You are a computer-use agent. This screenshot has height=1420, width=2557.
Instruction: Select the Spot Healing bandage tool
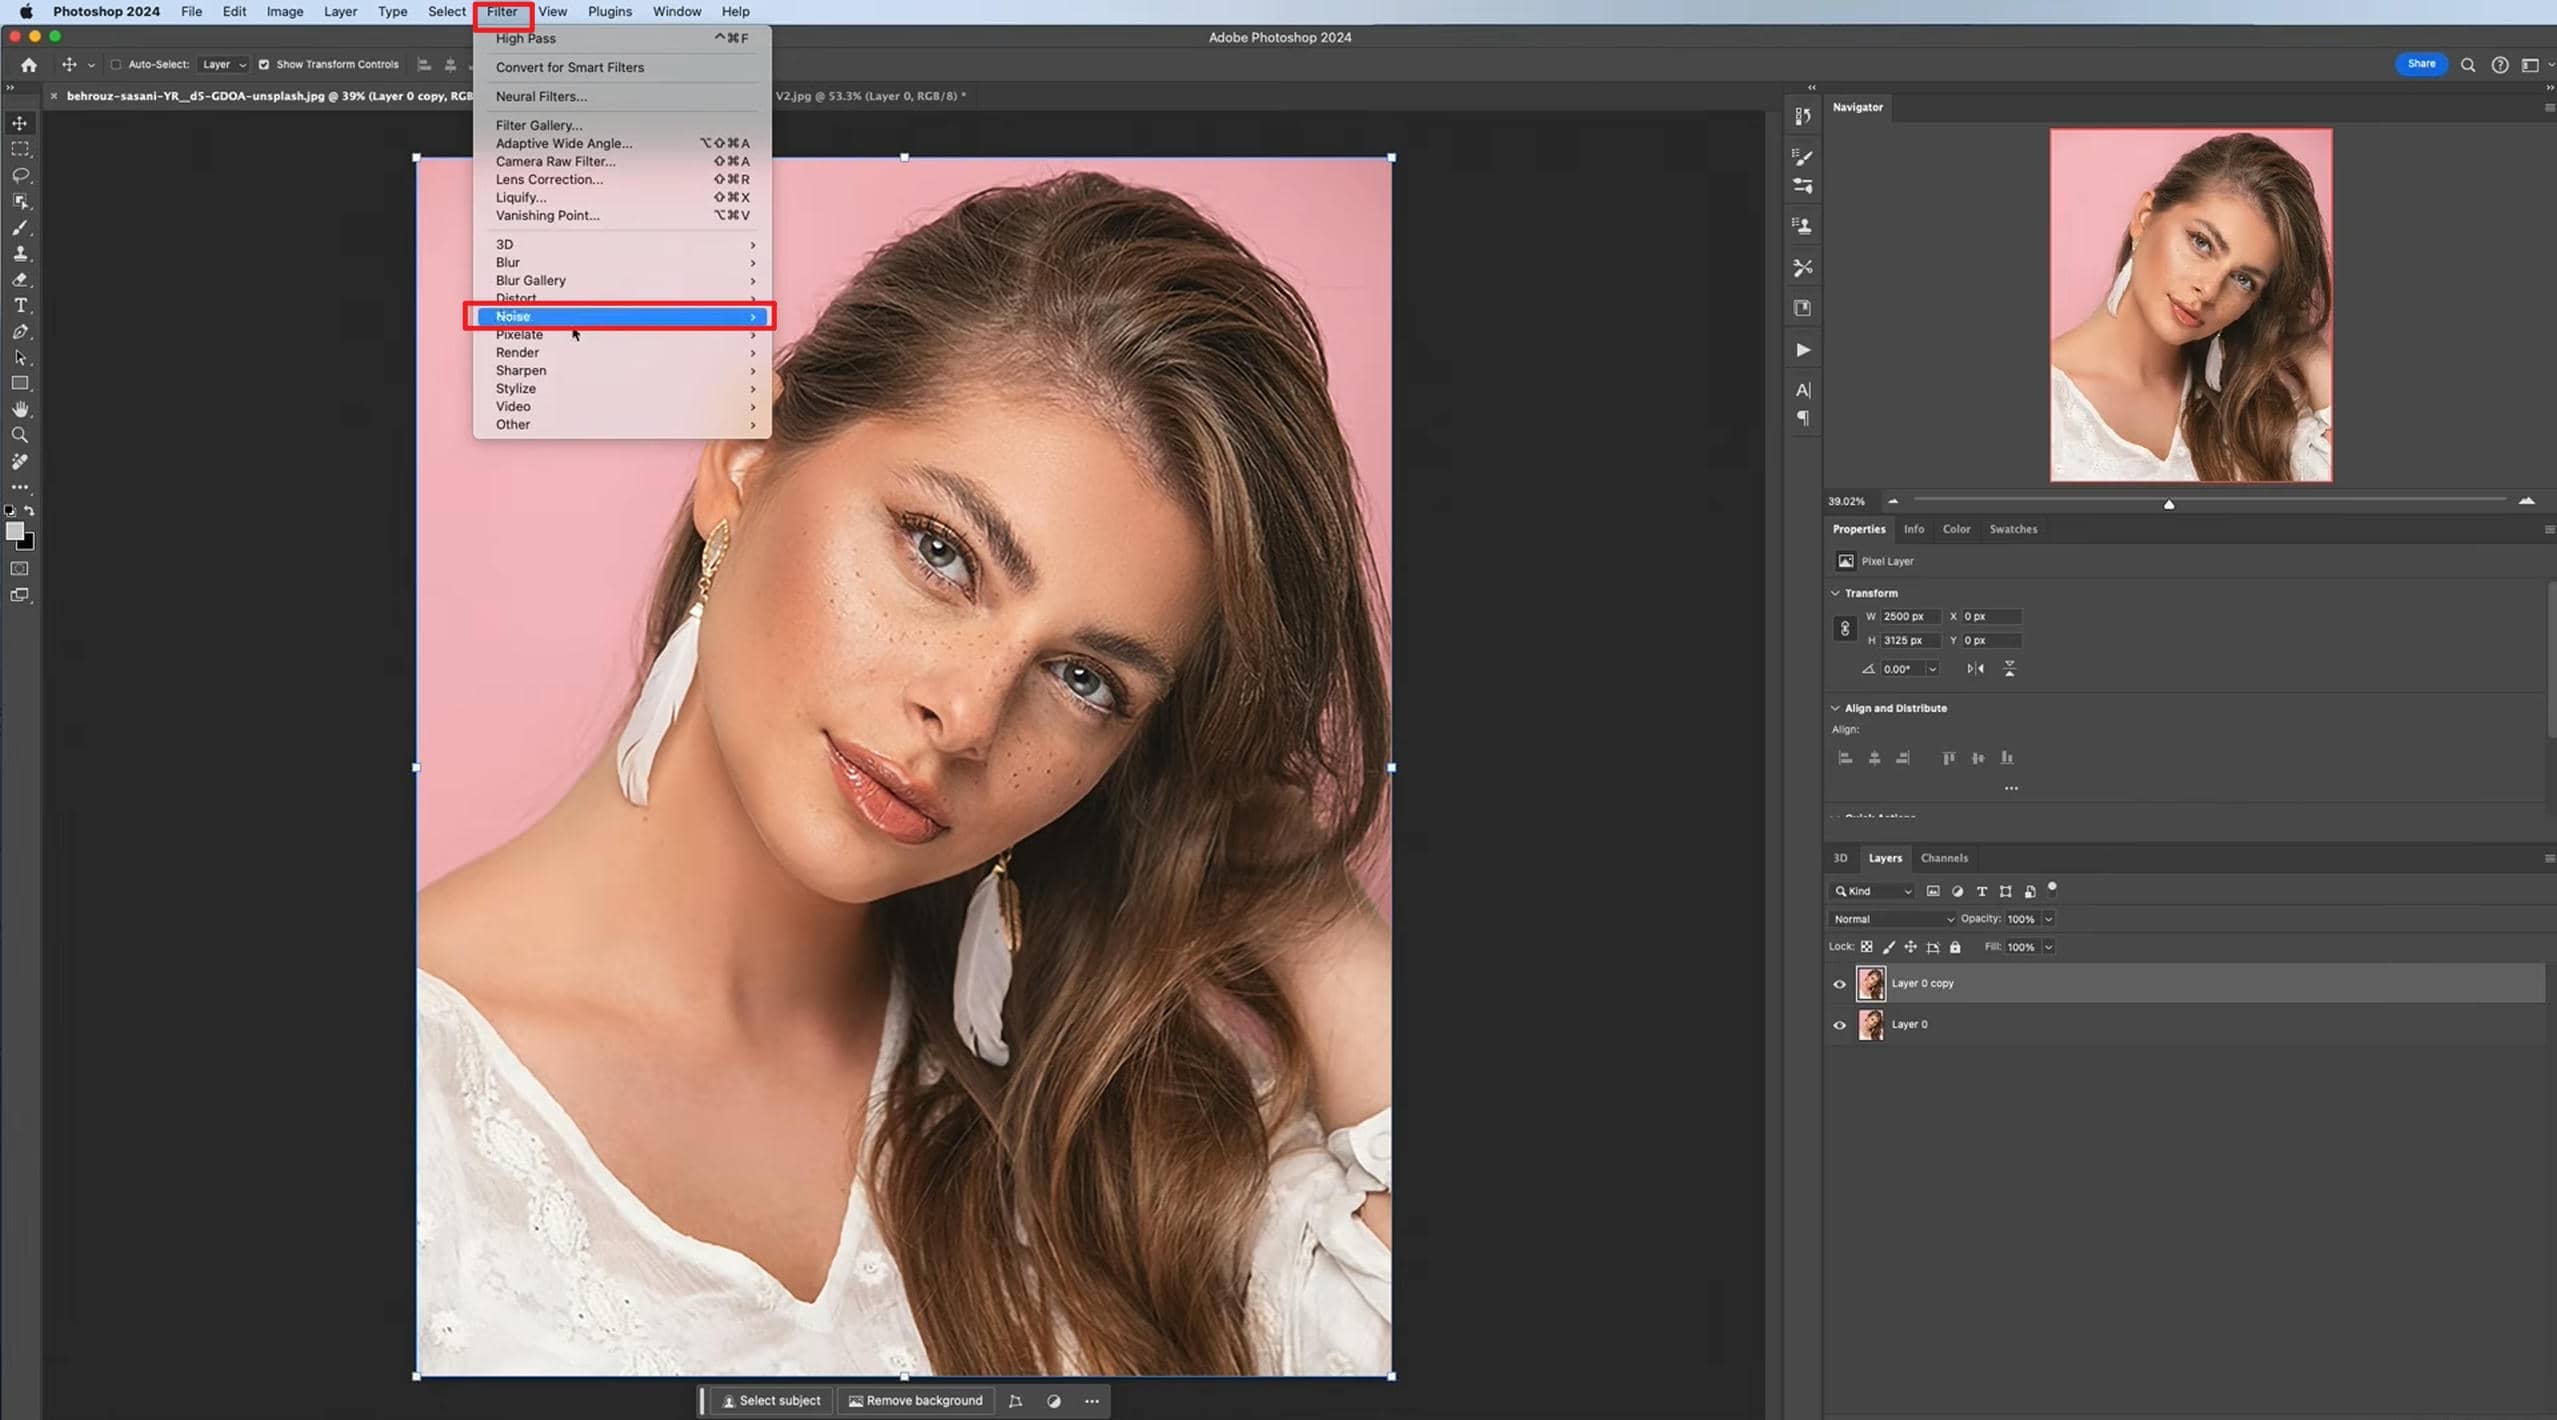[20, 461]
